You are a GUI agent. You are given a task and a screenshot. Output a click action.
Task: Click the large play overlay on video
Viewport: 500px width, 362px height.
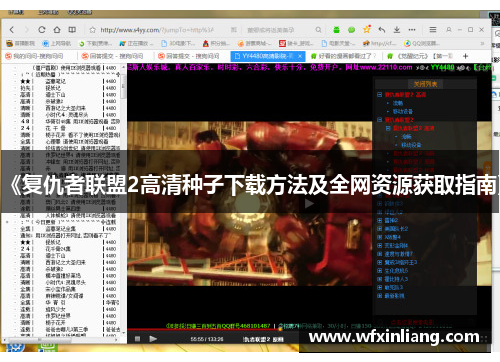tap(309, 203)
